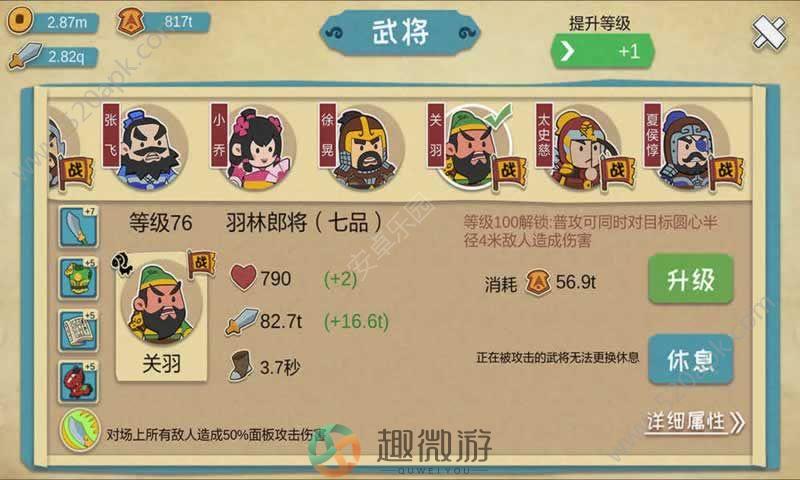Expand 详细属性 detailed attributes
The height and width of the screenshot is (480, 800).
pyautogui.click(x=695, y=422)
